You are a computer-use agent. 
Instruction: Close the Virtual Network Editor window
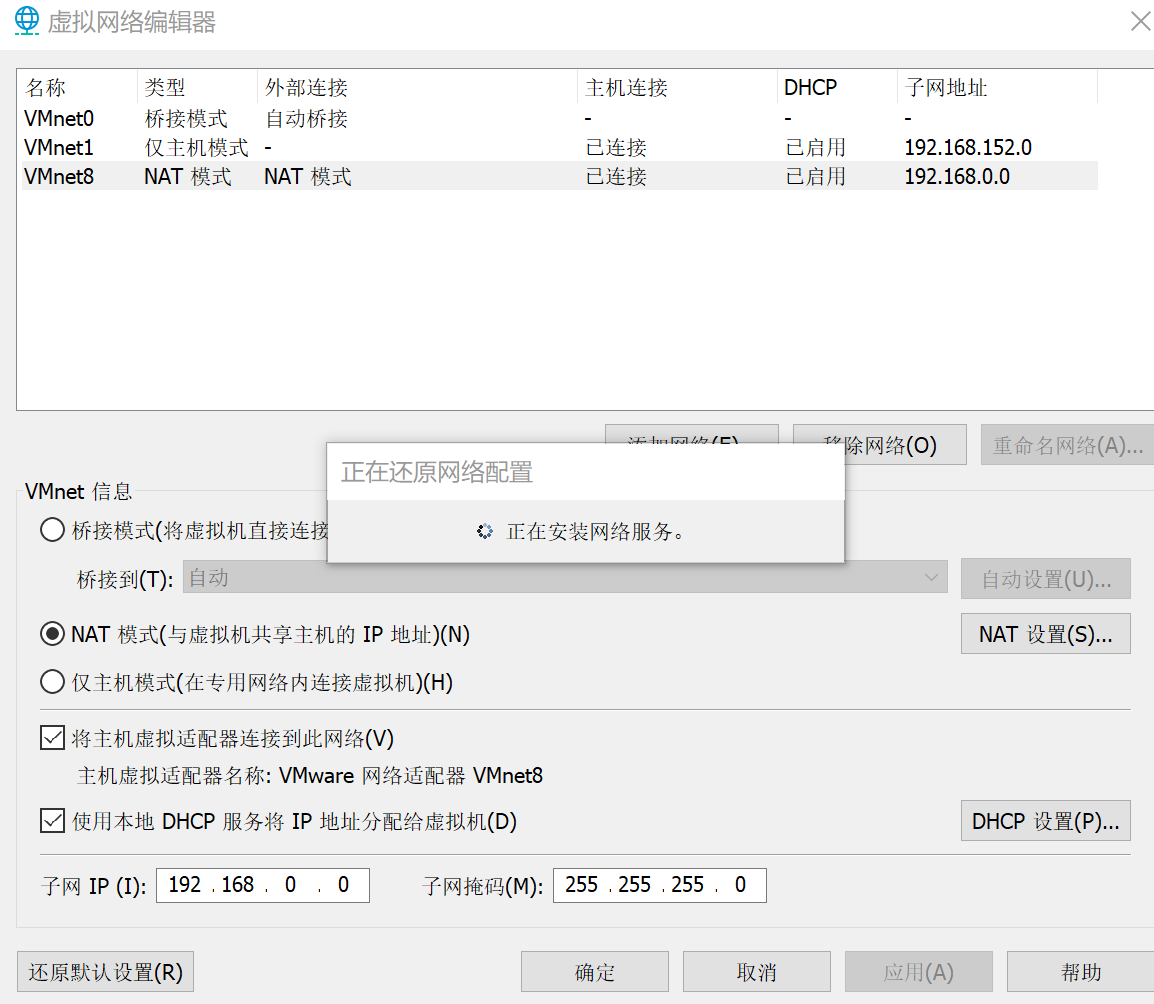click(1141, 21)
